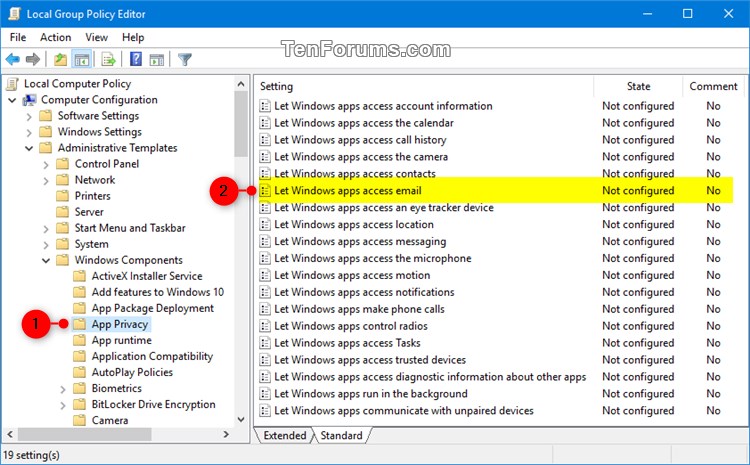Toggle the Show/Hide Console Tree icon
Screen dimensions: 750x465
(82, 59)
